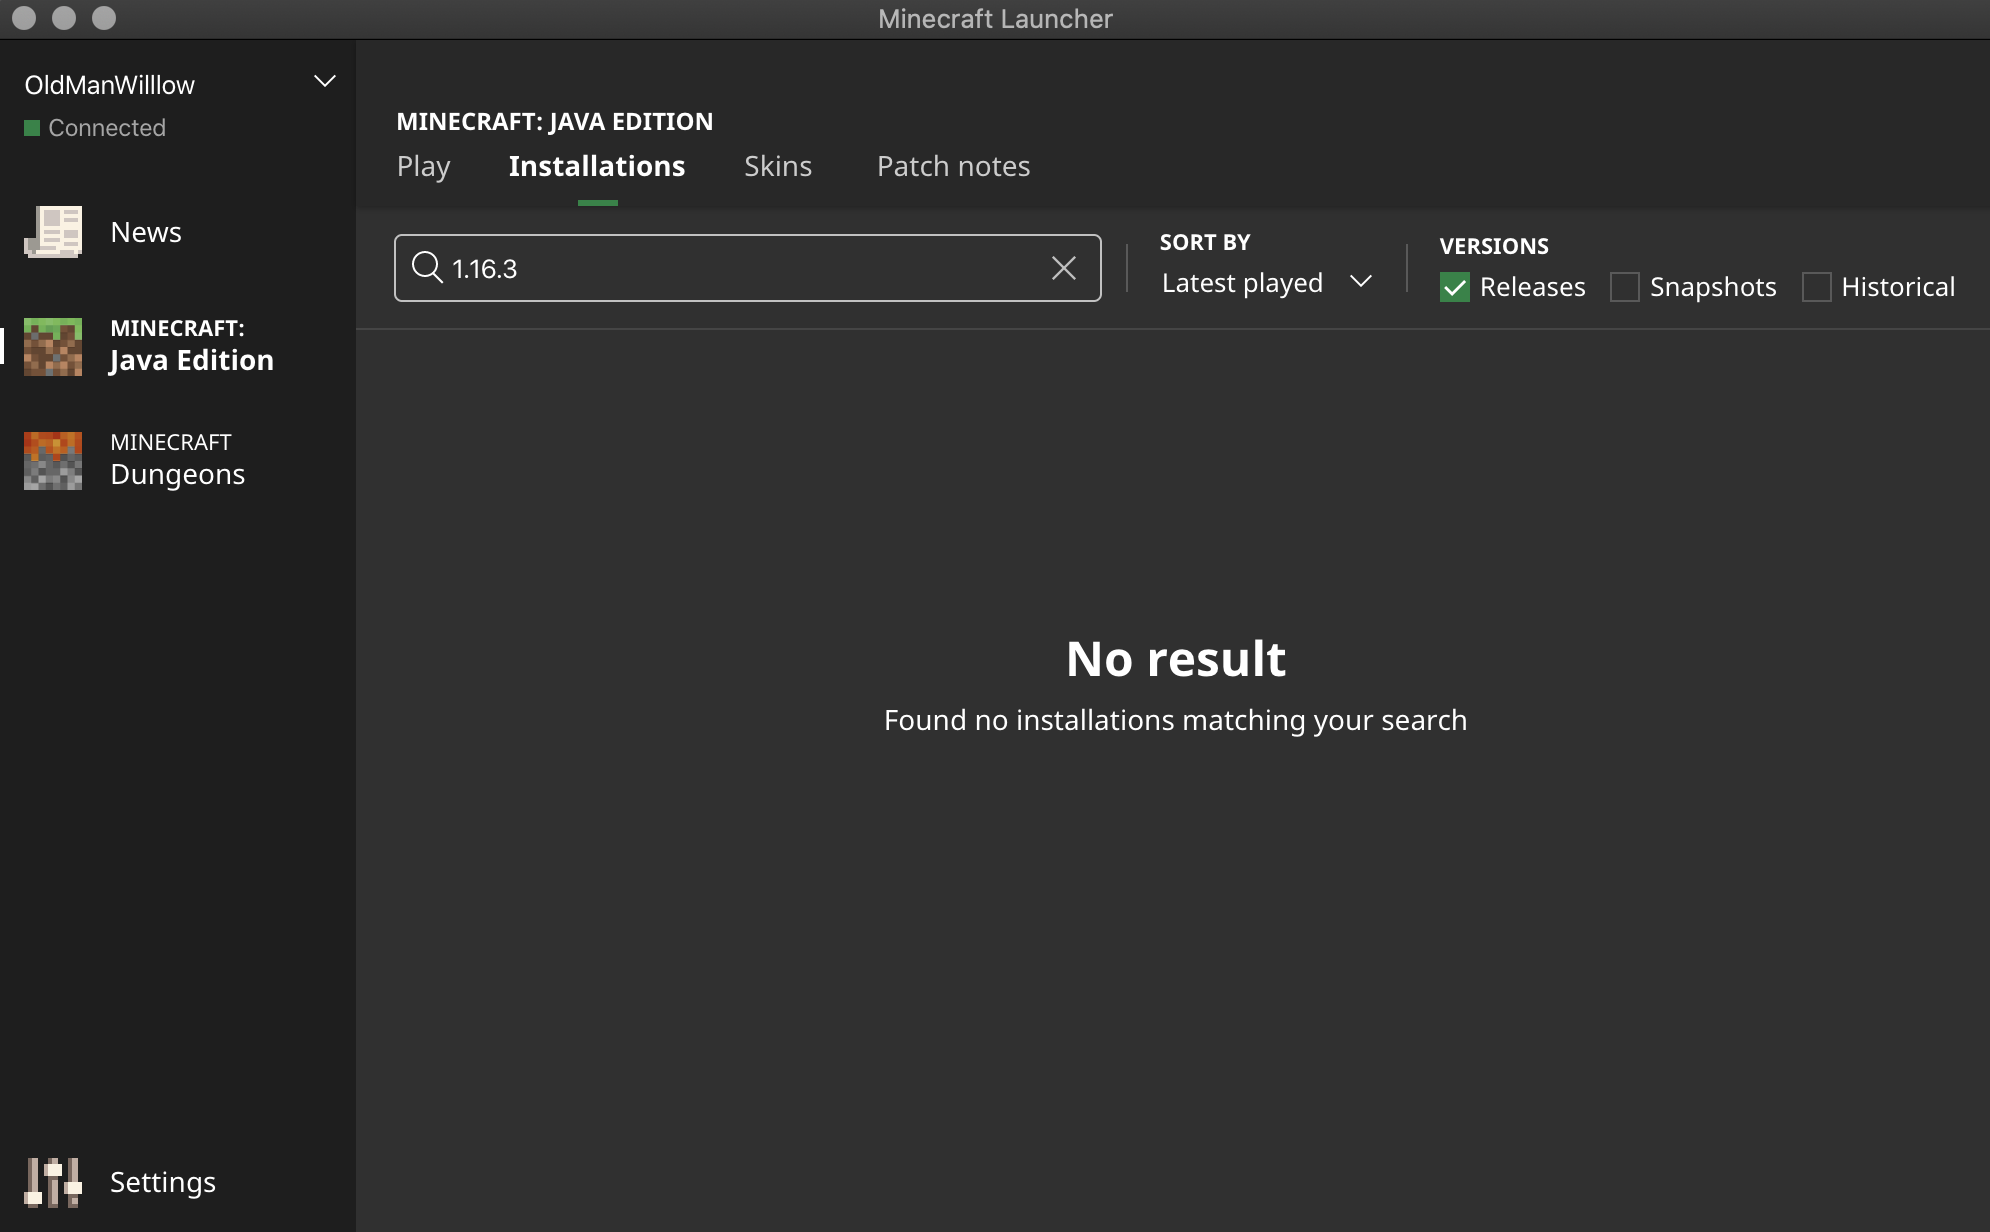Click the Settings label in sidebar
The width and height of the screenshot is (1990, 1232).
[163, 1182]
